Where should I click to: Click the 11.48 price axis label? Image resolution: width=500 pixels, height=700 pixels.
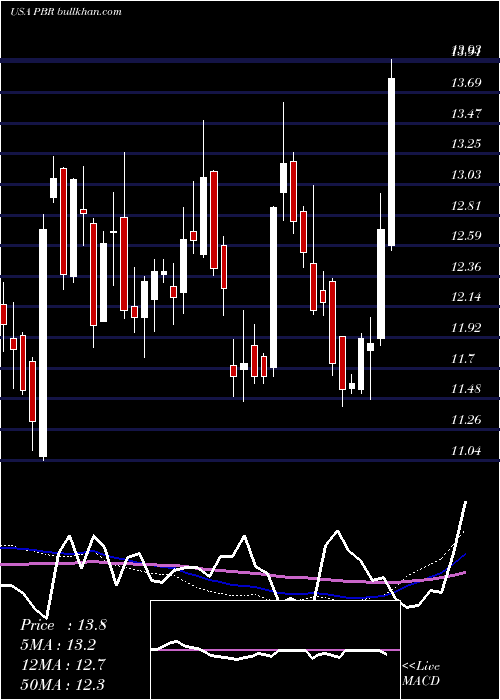[x=466, y=389]
